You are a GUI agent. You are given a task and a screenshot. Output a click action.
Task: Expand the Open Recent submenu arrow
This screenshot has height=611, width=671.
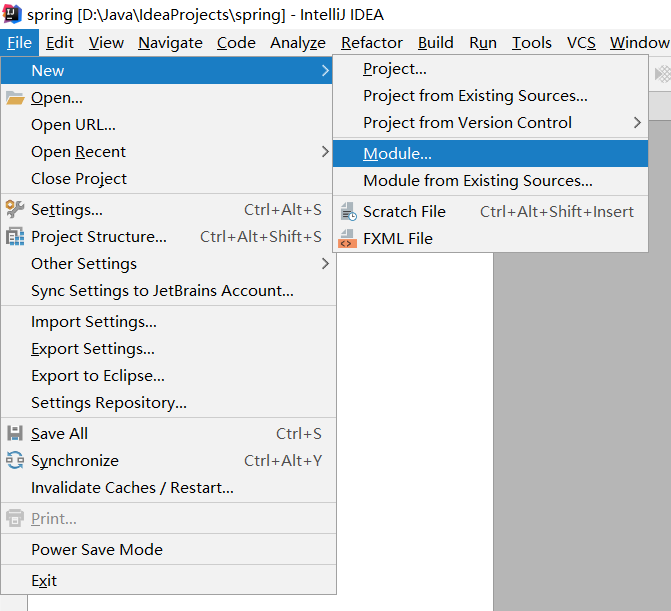tap(325, 152)
